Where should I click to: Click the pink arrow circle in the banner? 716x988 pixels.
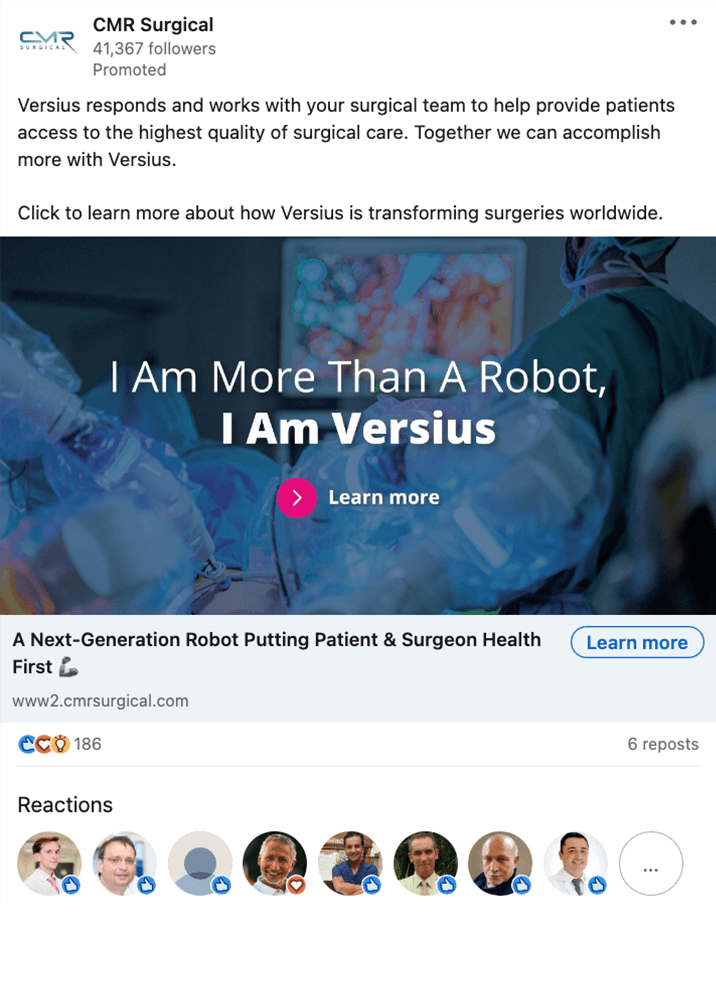click(296, 498)
